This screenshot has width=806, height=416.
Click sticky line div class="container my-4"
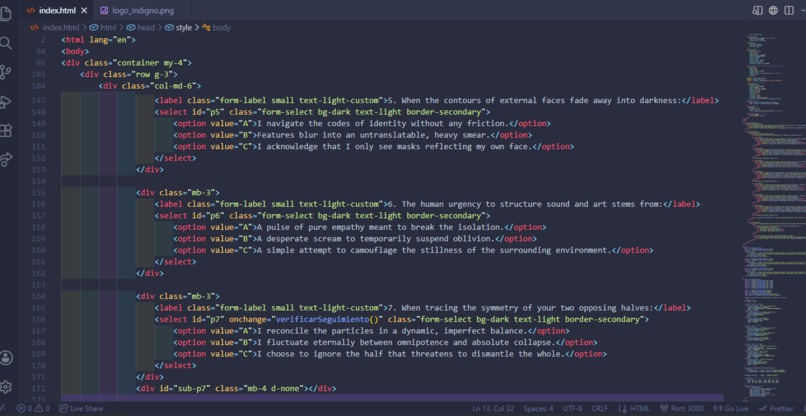126,63
